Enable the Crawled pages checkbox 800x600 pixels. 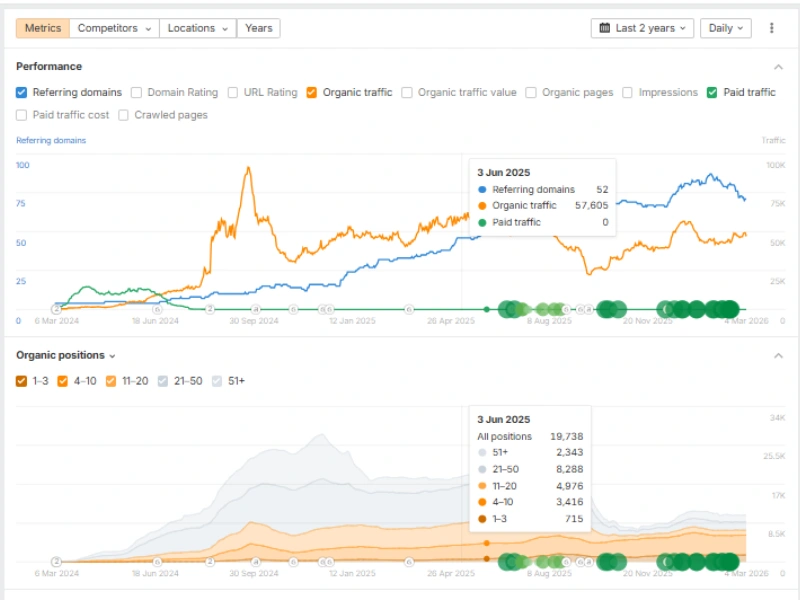click(x=124, y=115)
